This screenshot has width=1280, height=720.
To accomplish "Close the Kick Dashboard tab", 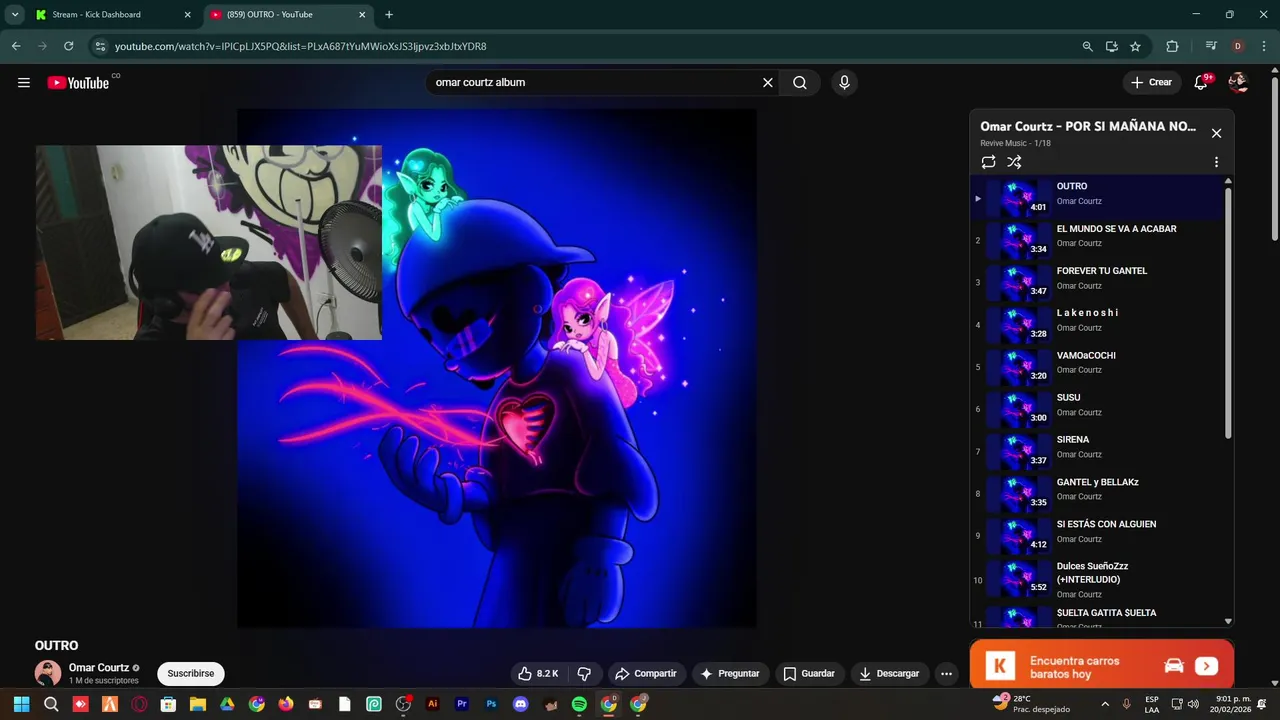I will point(187,15).
